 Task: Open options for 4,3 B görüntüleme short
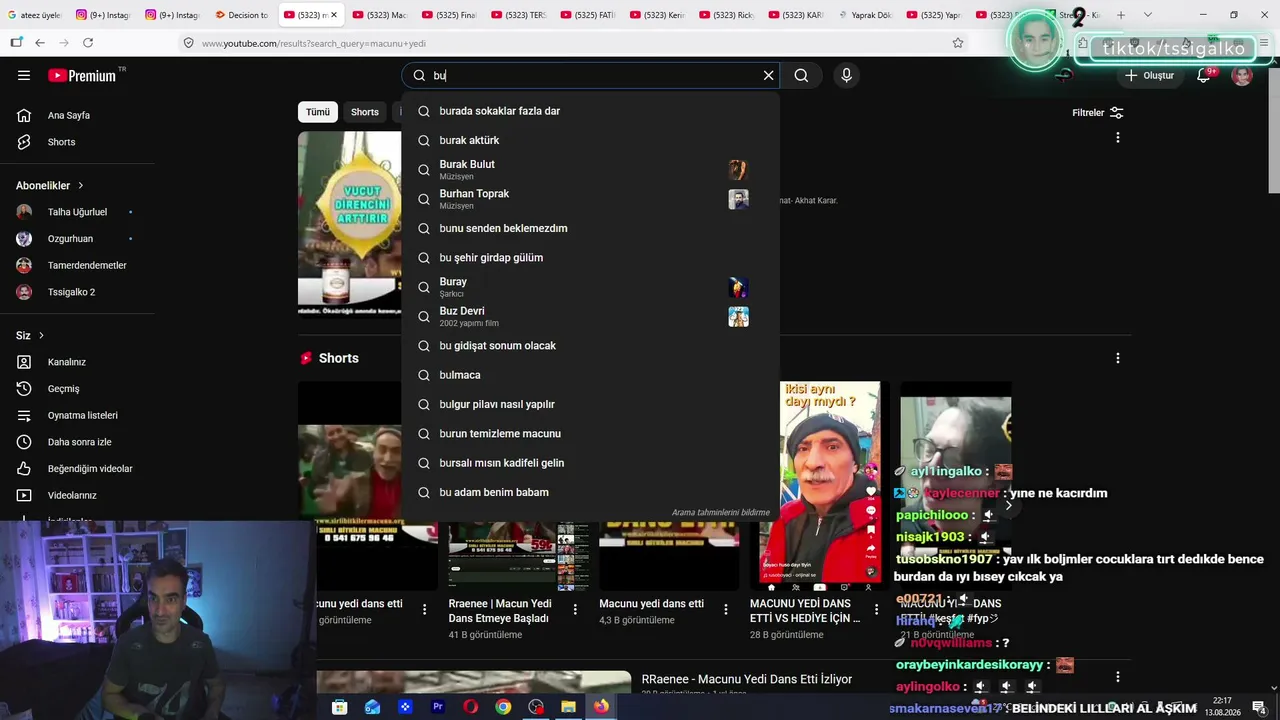(726, 609)
